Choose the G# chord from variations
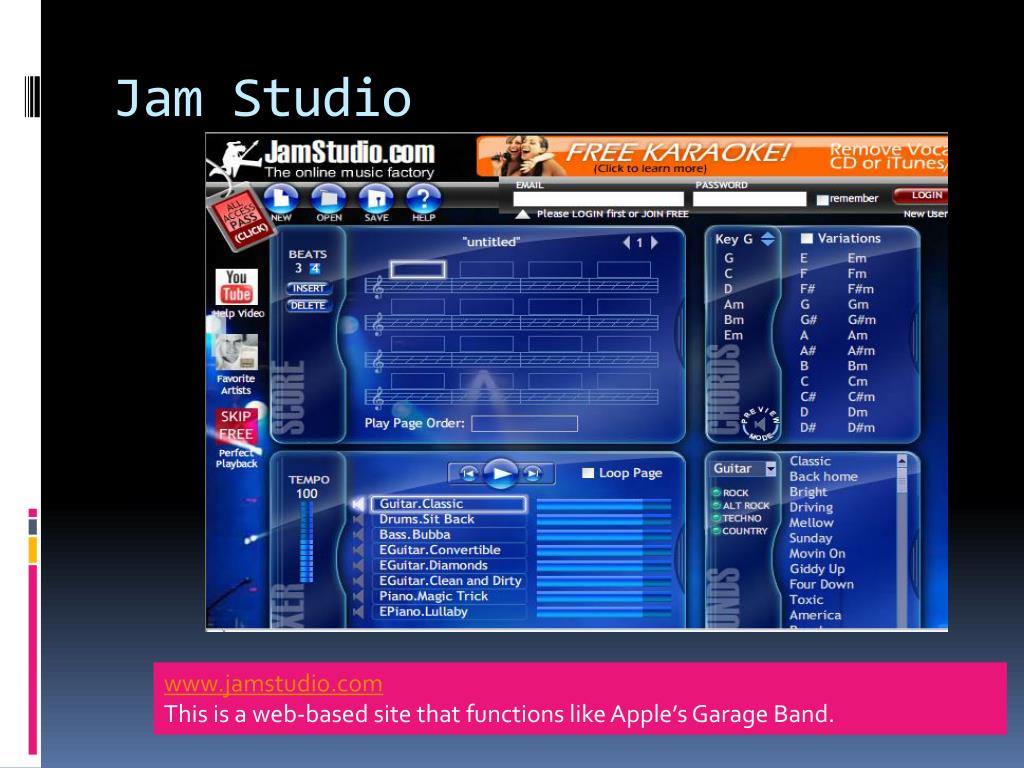The image size is (1024, 768). click(x=808, y=320)
